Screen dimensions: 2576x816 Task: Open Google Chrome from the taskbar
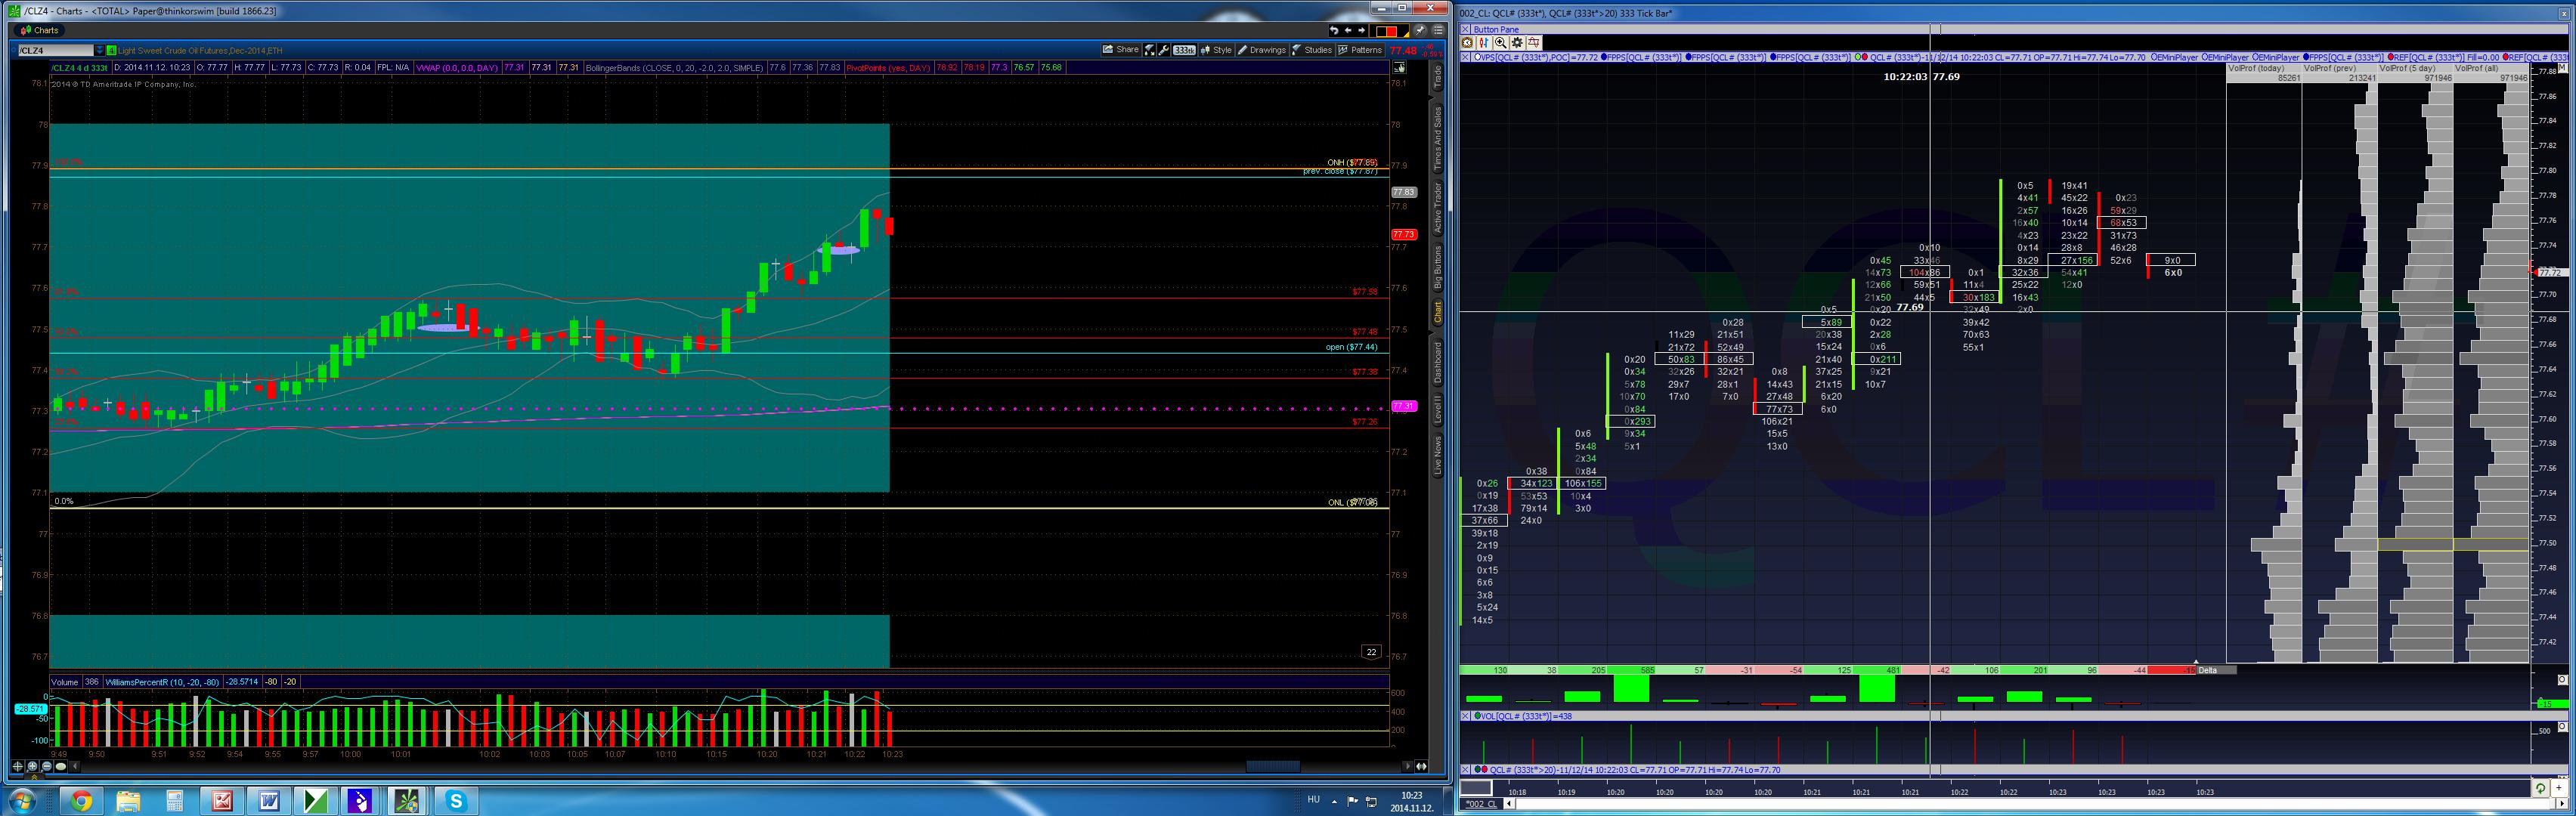[x=82, y=800]
